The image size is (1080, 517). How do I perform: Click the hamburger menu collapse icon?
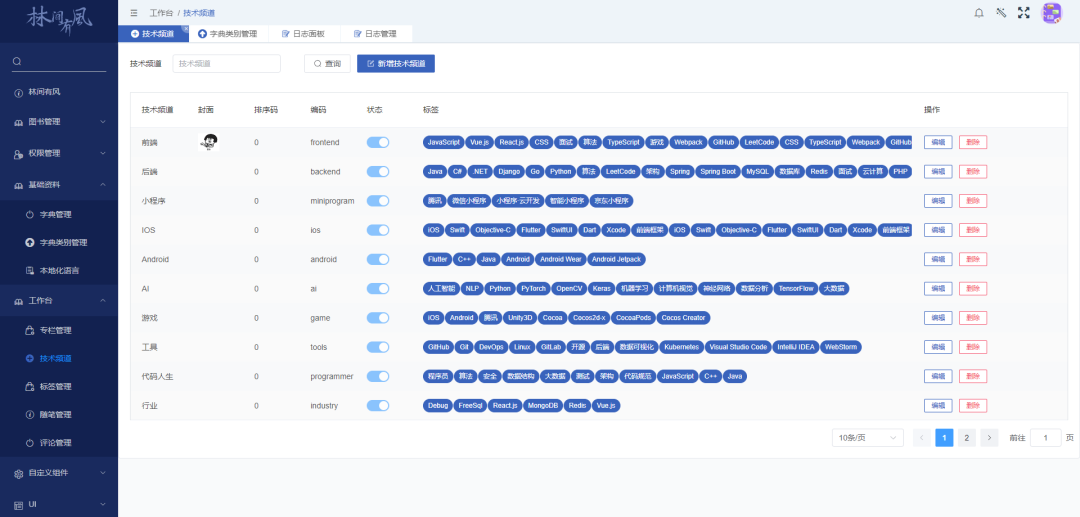134,13
